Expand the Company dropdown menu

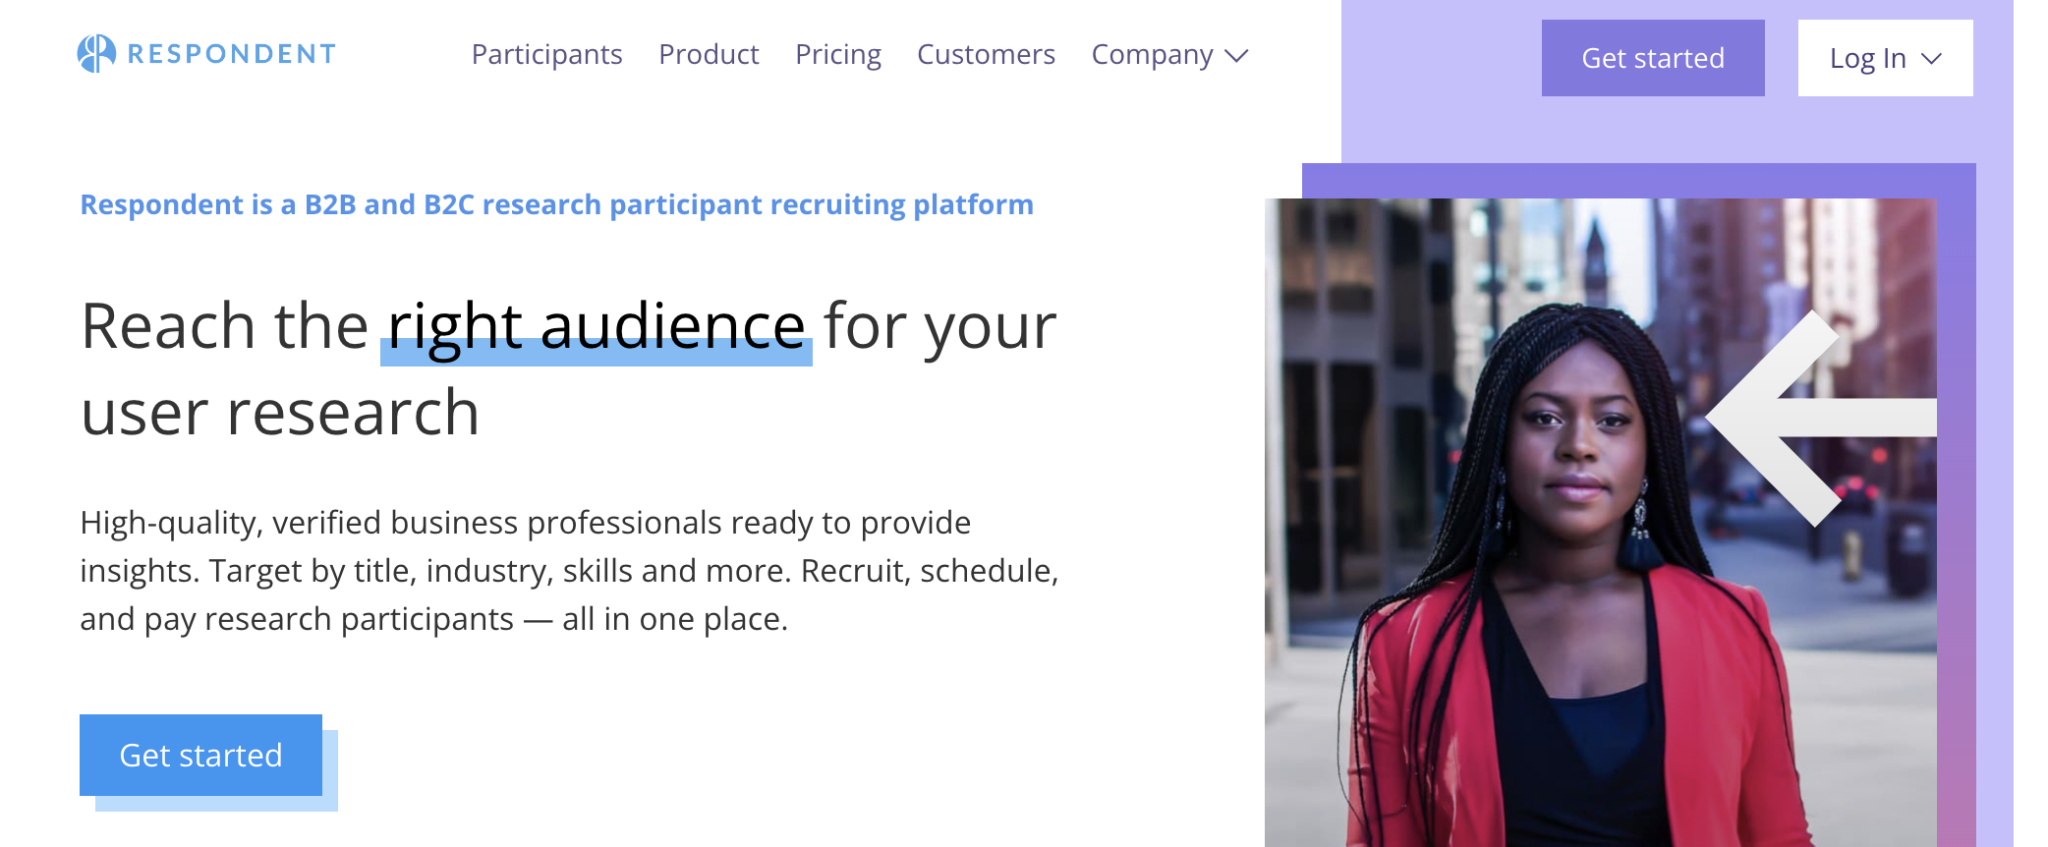[x=1169, y=54]
